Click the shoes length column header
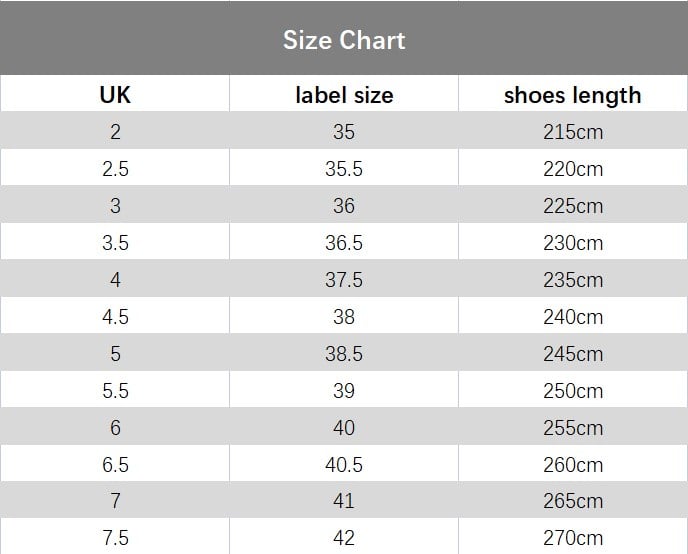Image resolution: width=688 pixels, height=554 pixels. pos(572,95)
